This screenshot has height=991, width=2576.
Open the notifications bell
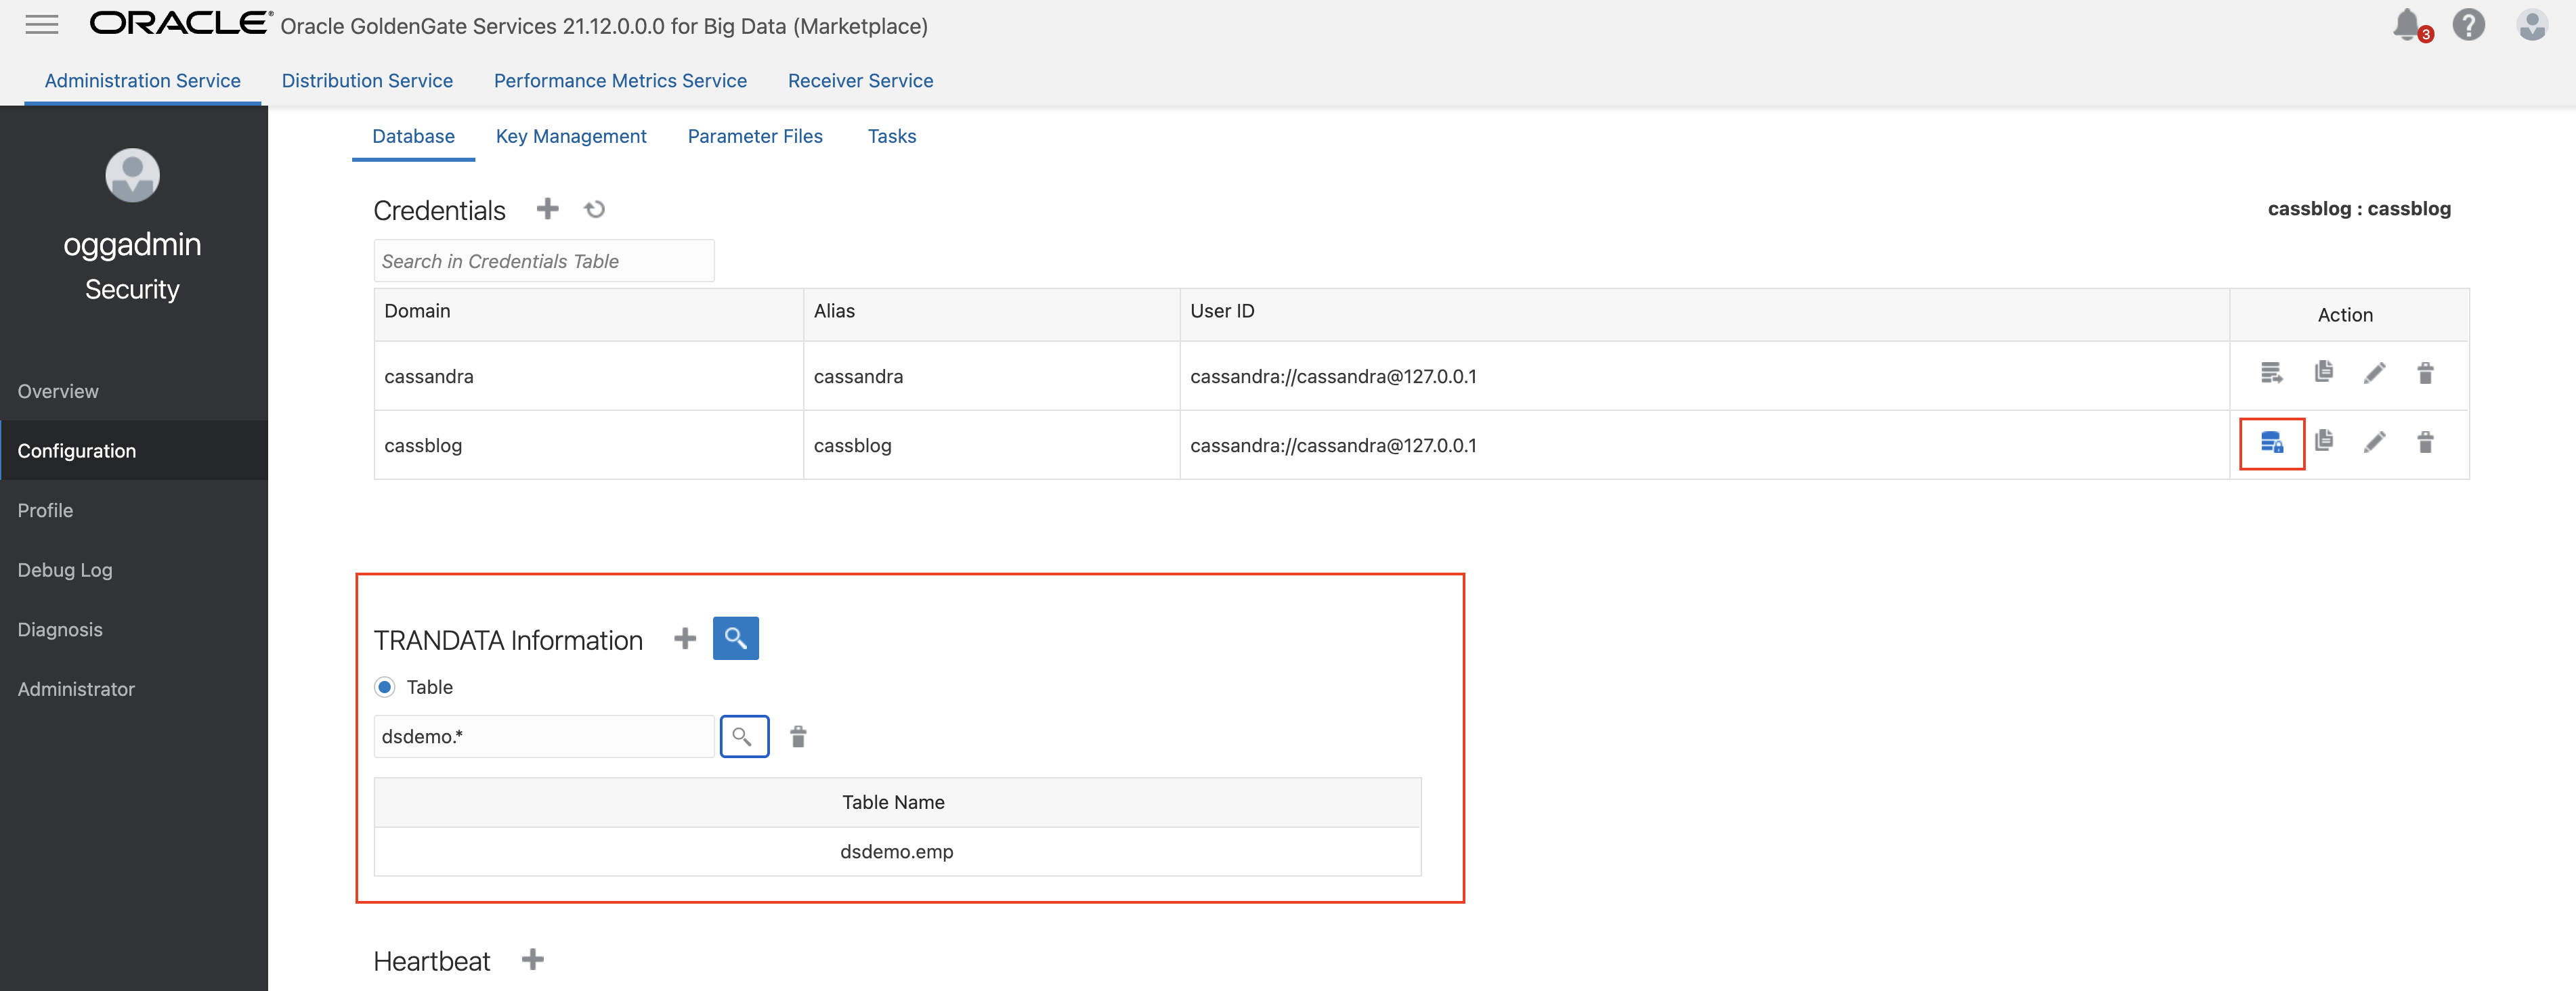click(x=2407, y=24)
